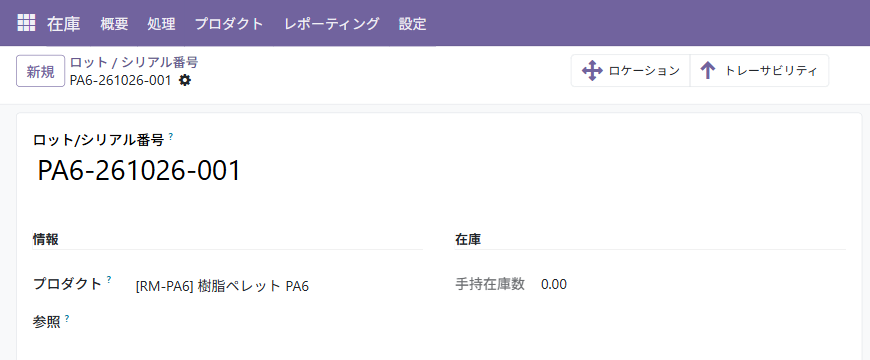Open the ロケーション stat button
The image size is (870, 360).
(630, 71)
